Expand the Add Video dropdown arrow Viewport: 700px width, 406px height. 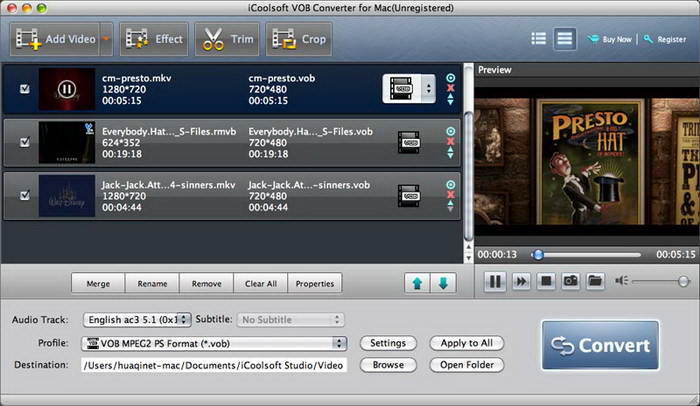tap(106, 39)
